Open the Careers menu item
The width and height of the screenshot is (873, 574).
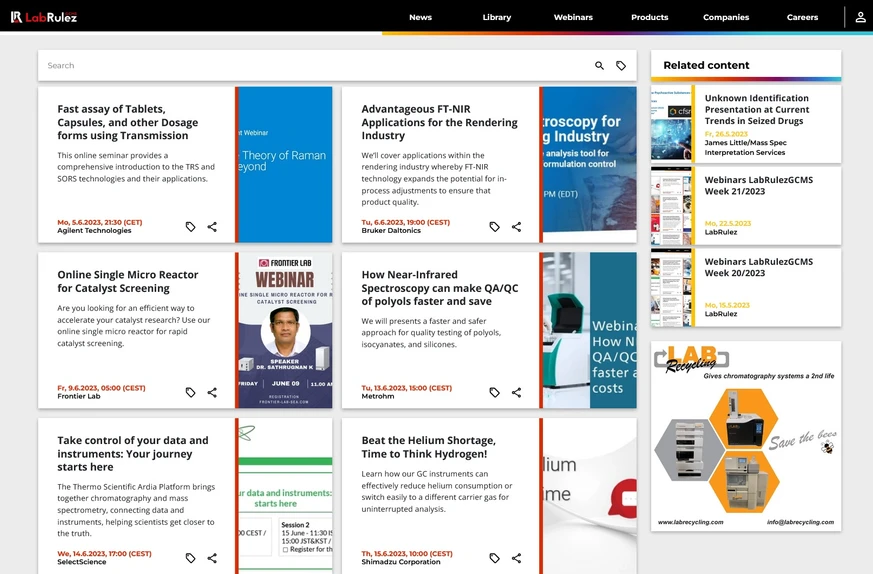[x=802, y=17]
